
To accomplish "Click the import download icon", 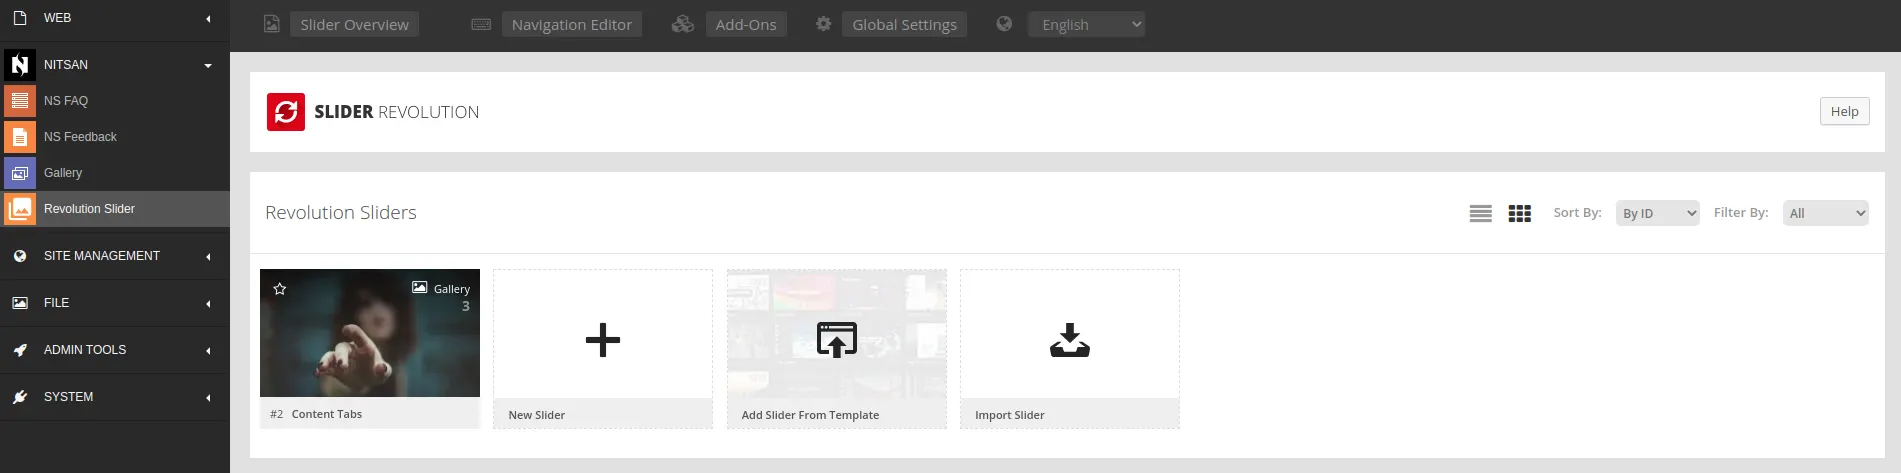I will tap(1070, 340).
